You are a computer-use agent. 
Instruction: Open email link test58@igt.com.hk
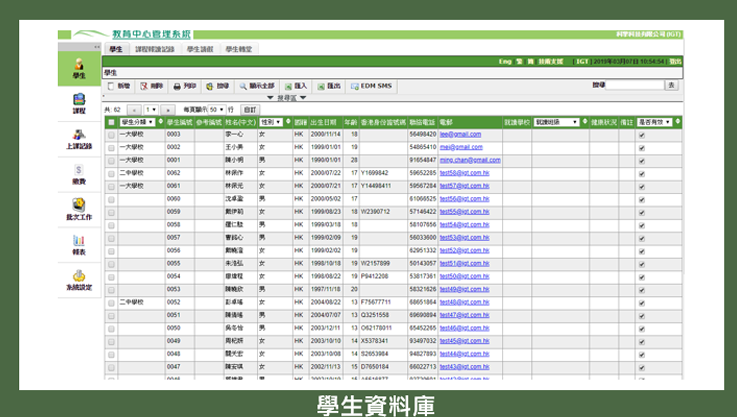click(464, 173)
